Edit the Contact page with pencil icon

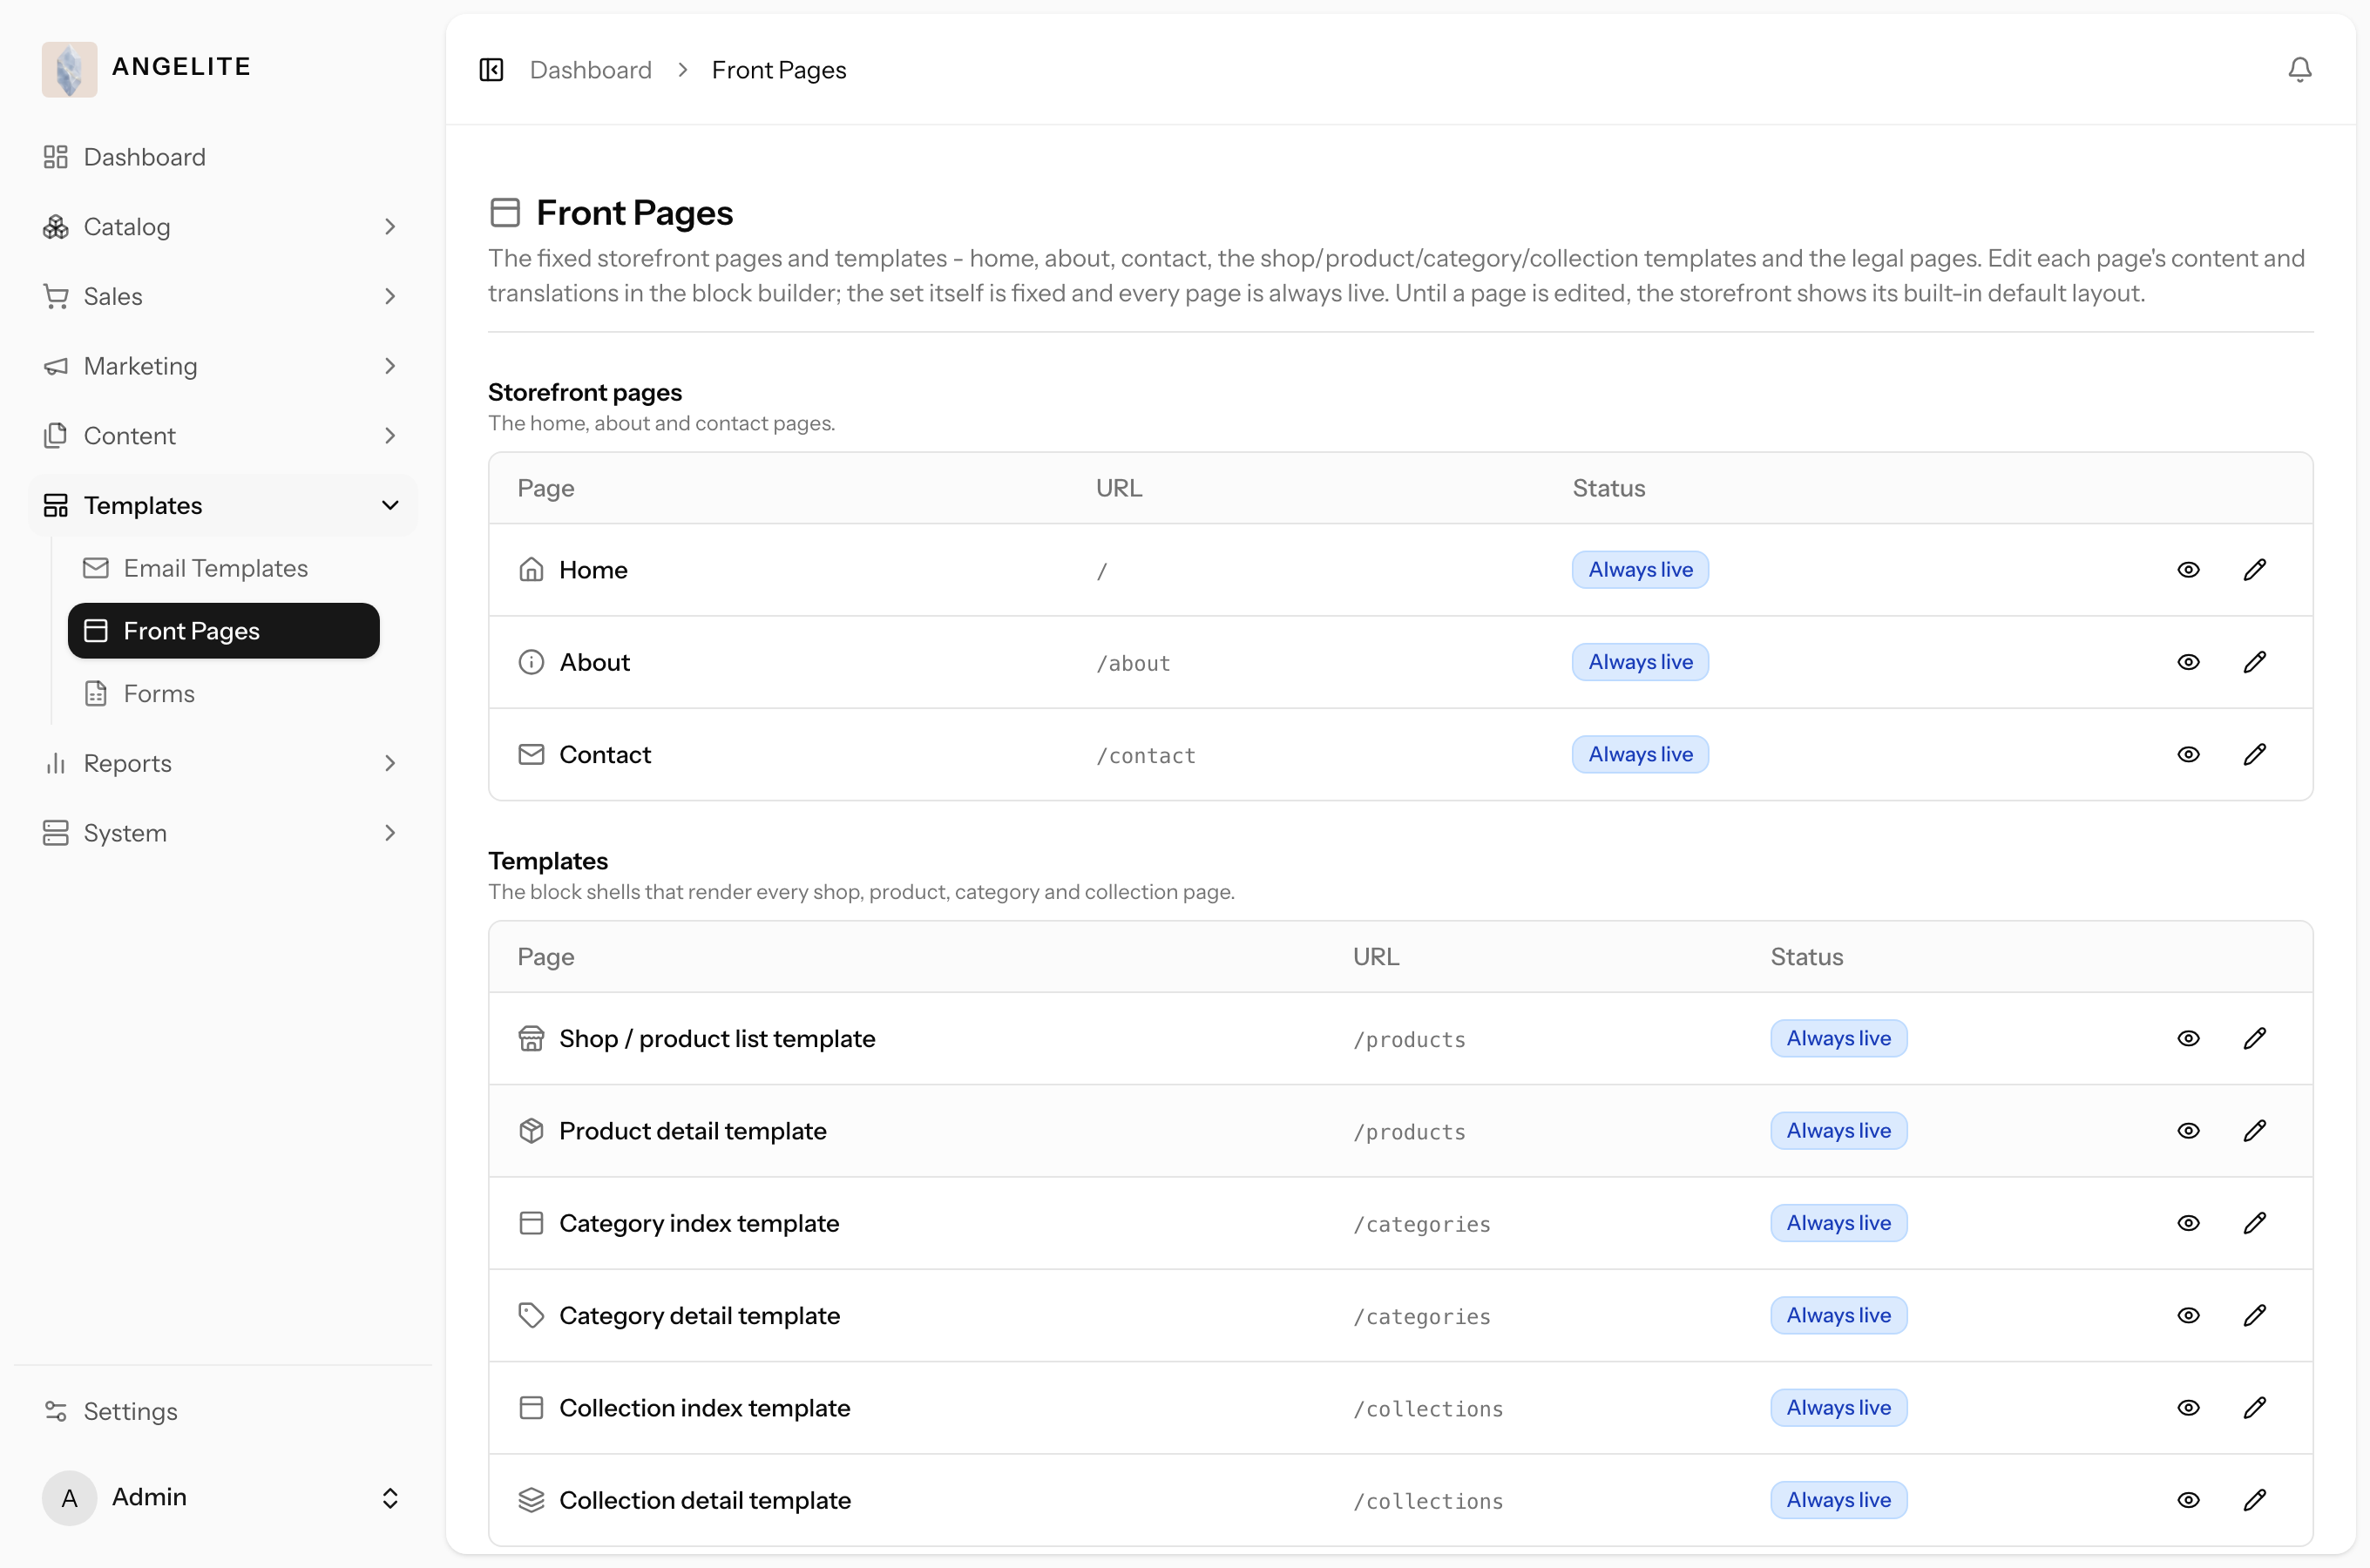coord(2254,754)
